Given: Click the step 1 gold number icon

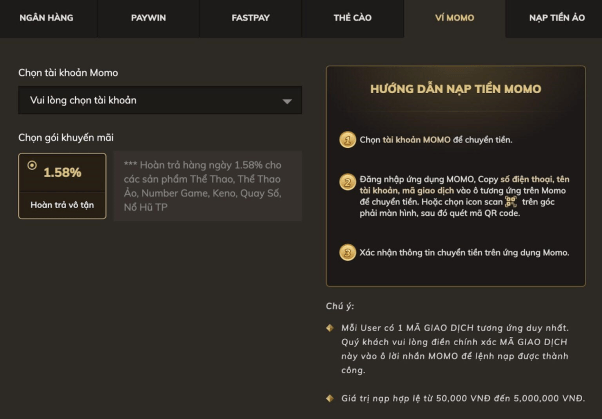Looking at the screenshot, I should 347,140.
